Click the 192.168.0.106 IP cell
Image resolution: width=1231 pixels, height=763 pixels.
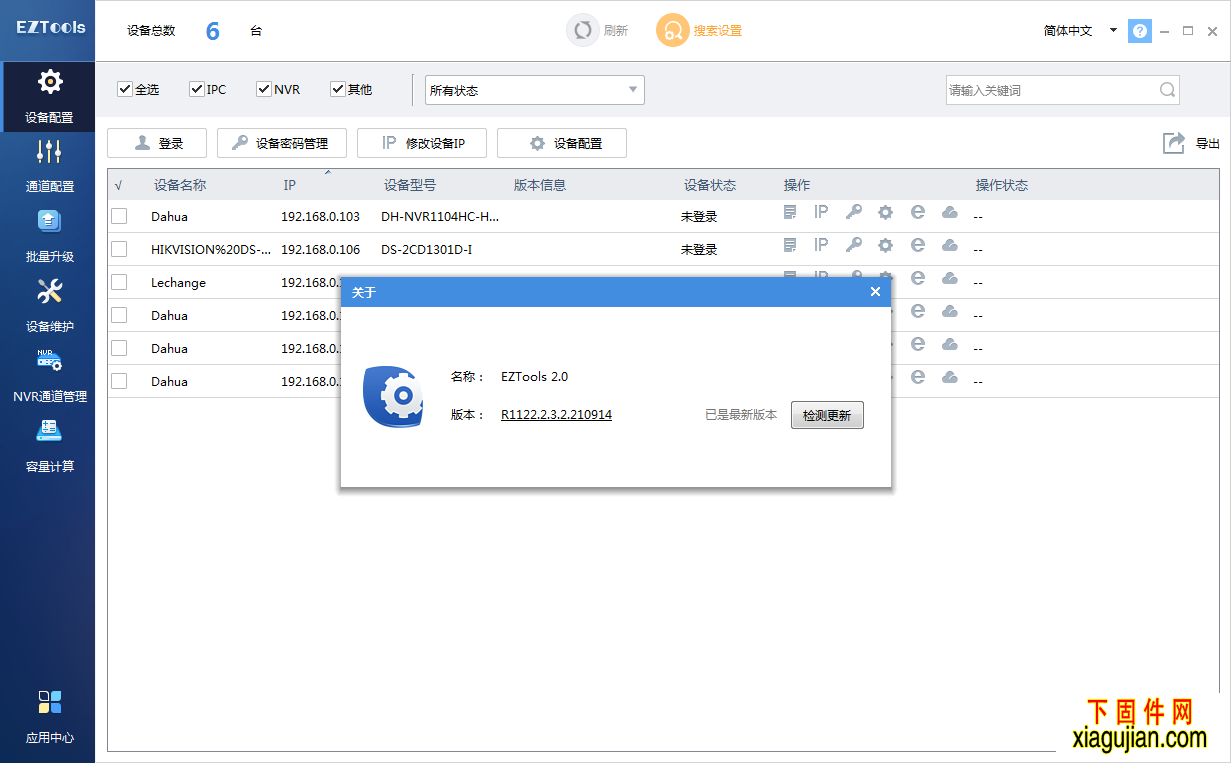(x=321, y=249)
